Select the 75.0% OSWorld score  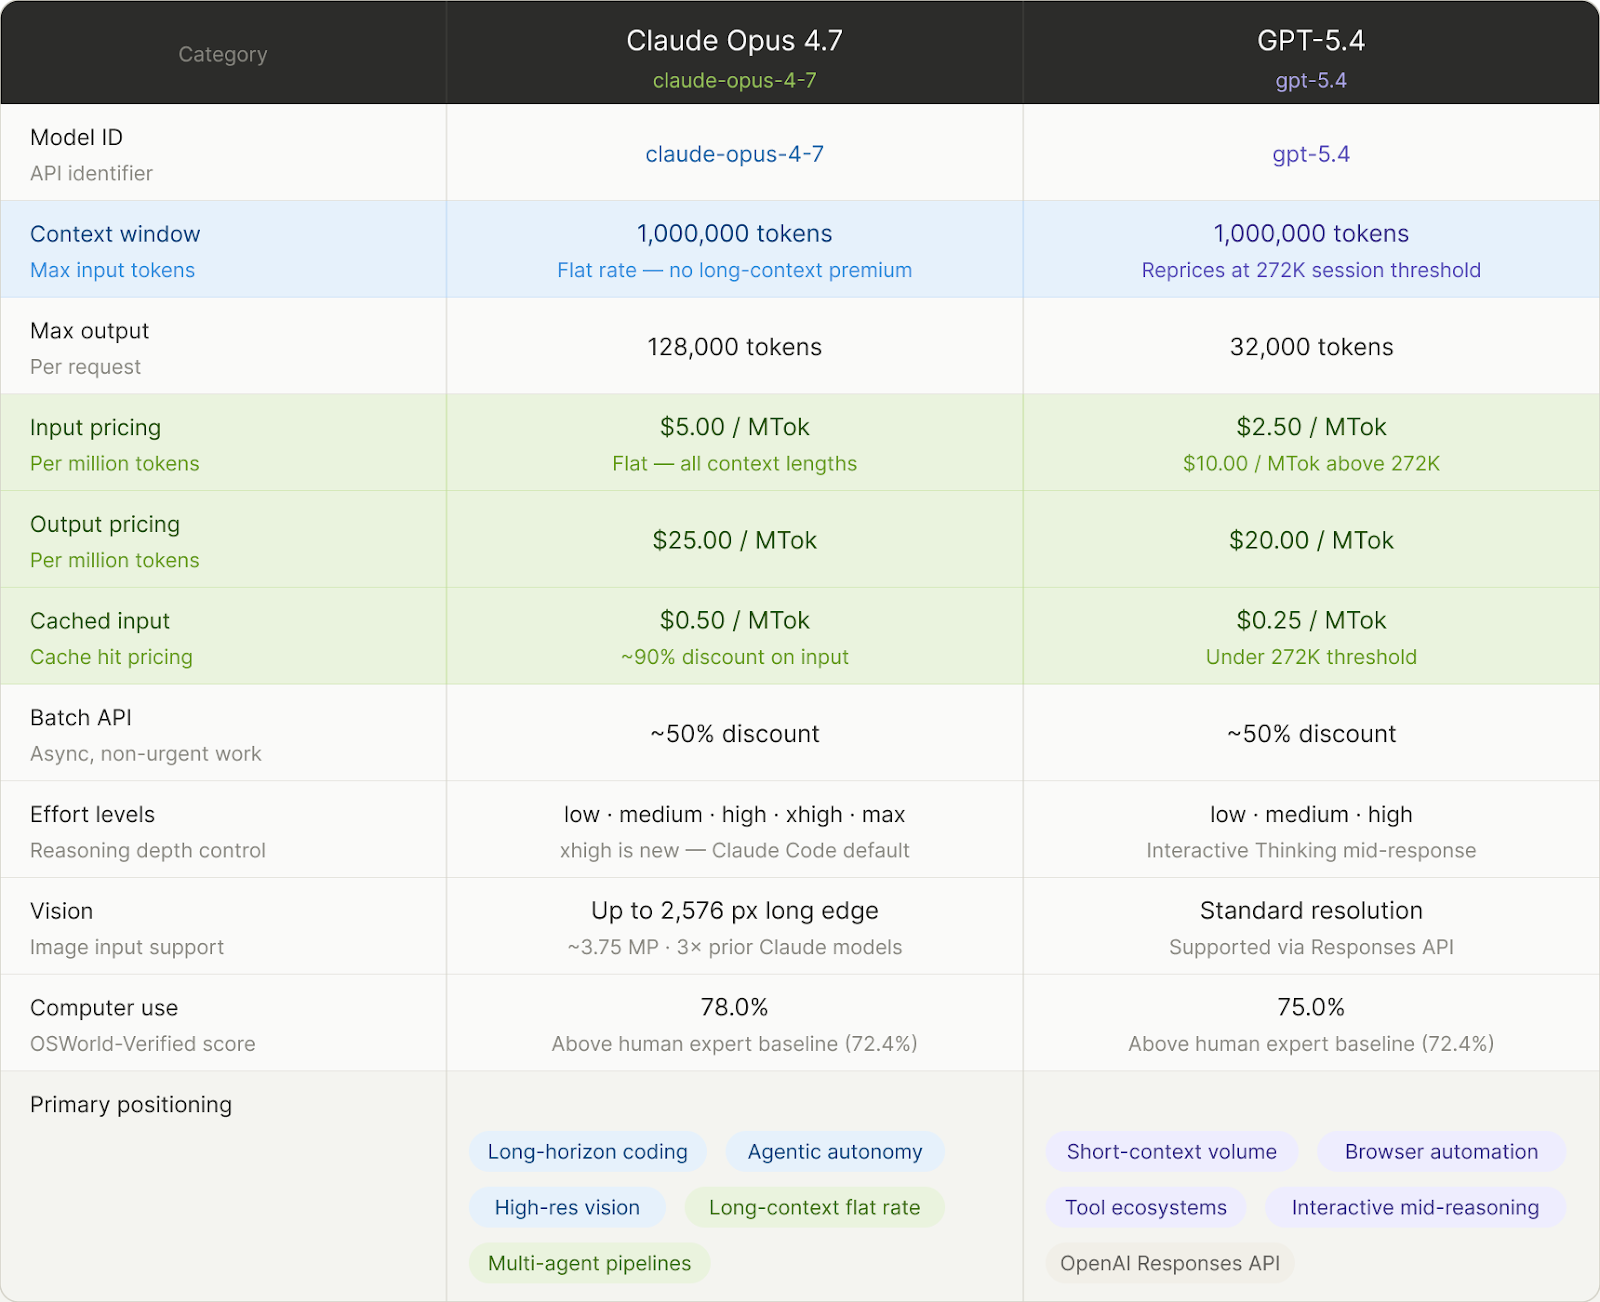pos(1311,1007)
